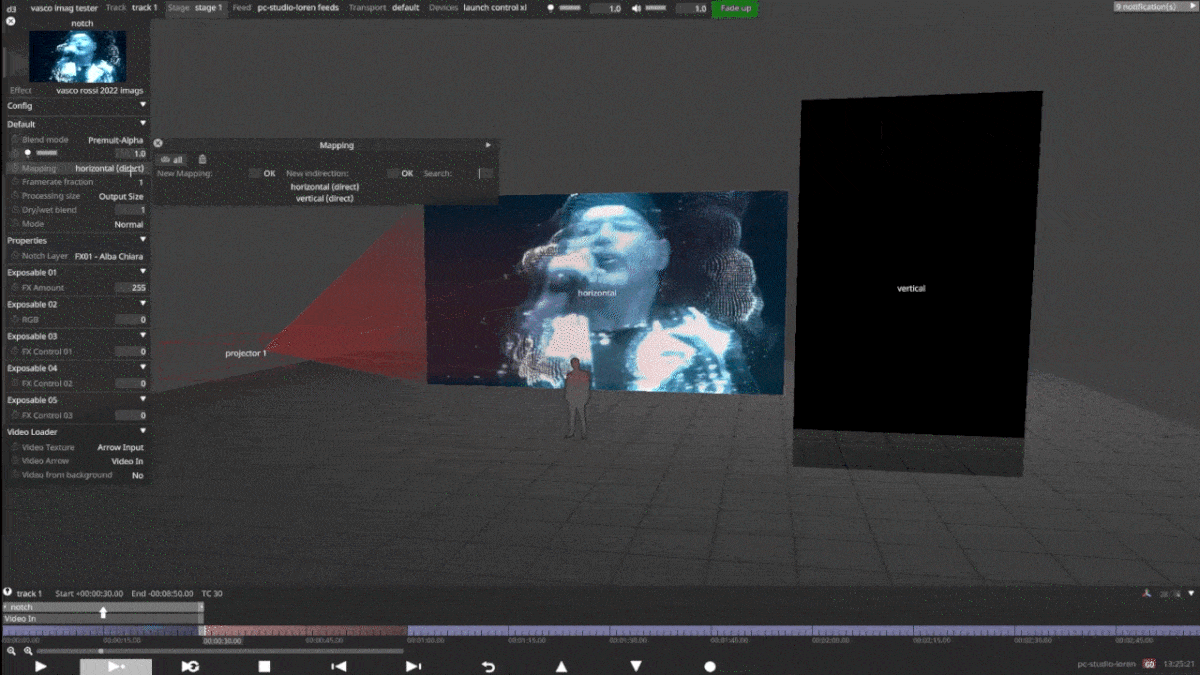Click the FX Amount value 255
The image size is (1200, 675).
tap(130, 288)
